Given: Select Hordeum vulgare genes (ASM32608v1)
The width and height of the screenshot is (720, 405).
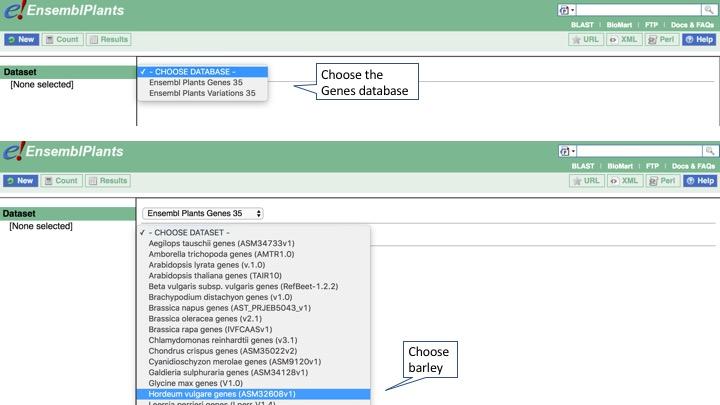Looking at the screenshot, I should pyautogui.click(x=253, y=394).
